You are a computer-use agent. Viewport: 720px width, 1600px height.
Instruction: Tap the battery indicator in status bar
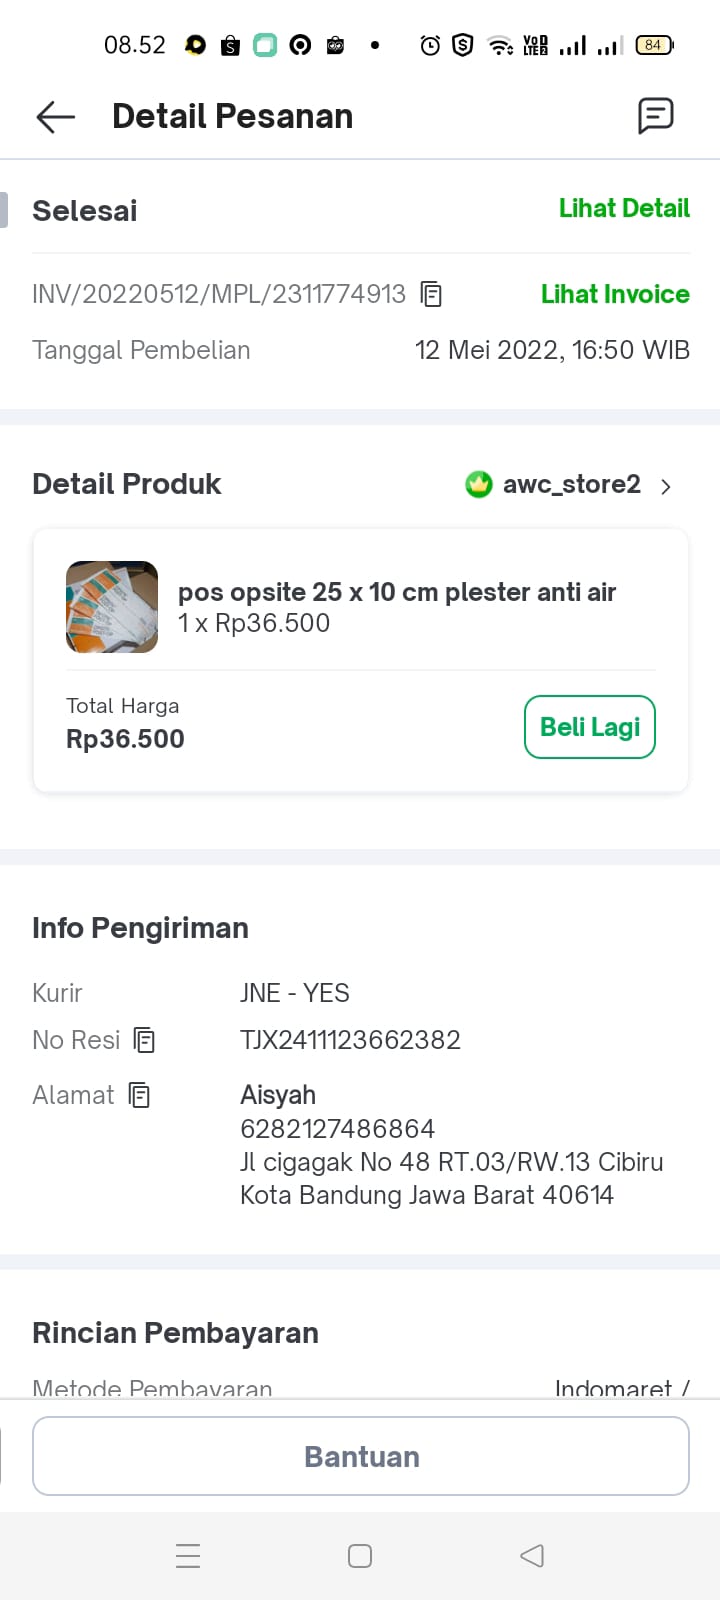[x=654, y=45]
